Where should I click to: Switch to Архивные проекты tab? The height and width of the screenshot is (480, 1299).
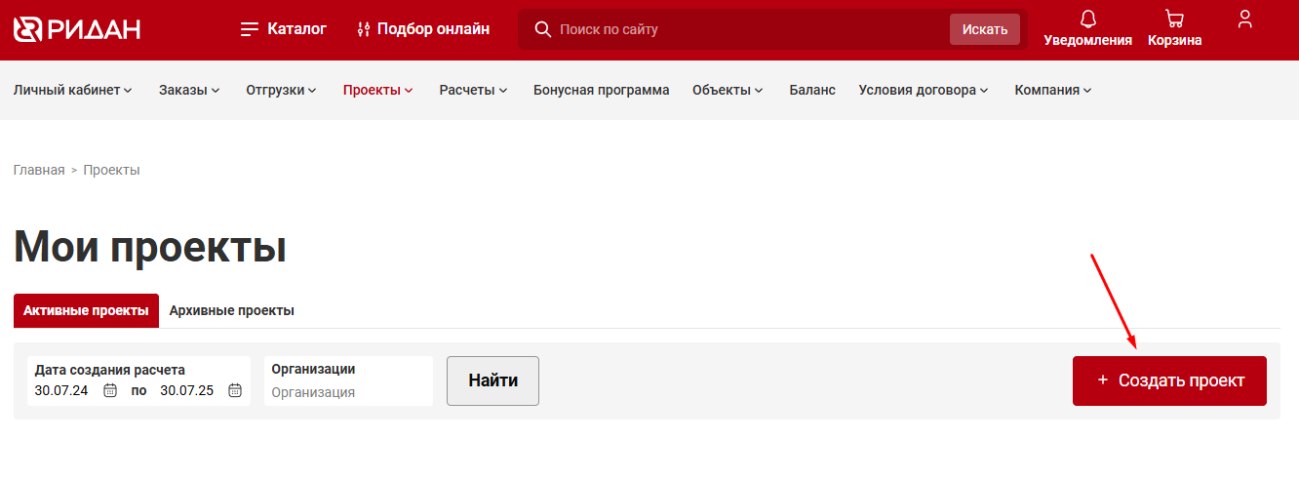[x=232, y=311]
